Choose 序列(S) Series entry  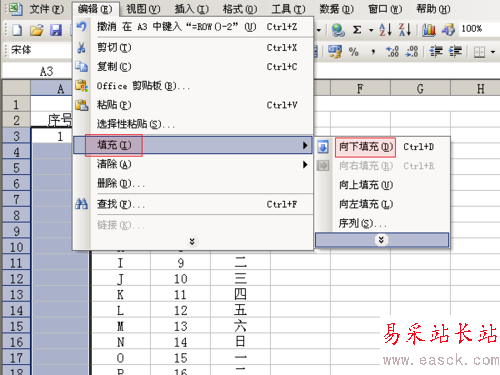coord(382,223)
